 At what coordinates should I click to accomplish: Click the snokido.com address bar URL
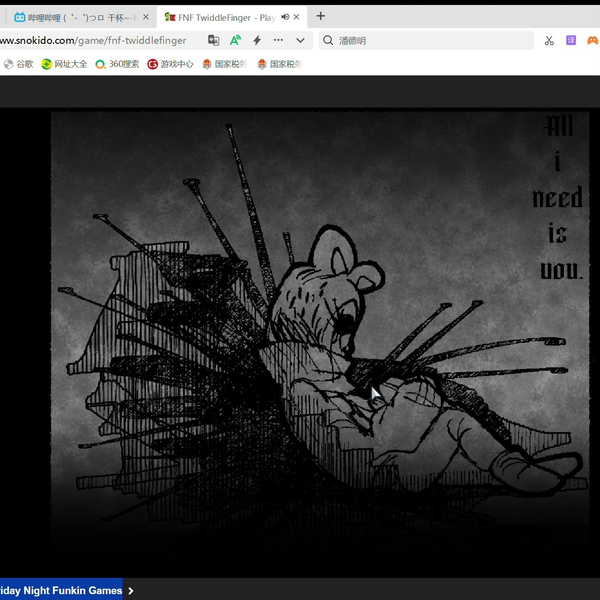tap(93, 41)
